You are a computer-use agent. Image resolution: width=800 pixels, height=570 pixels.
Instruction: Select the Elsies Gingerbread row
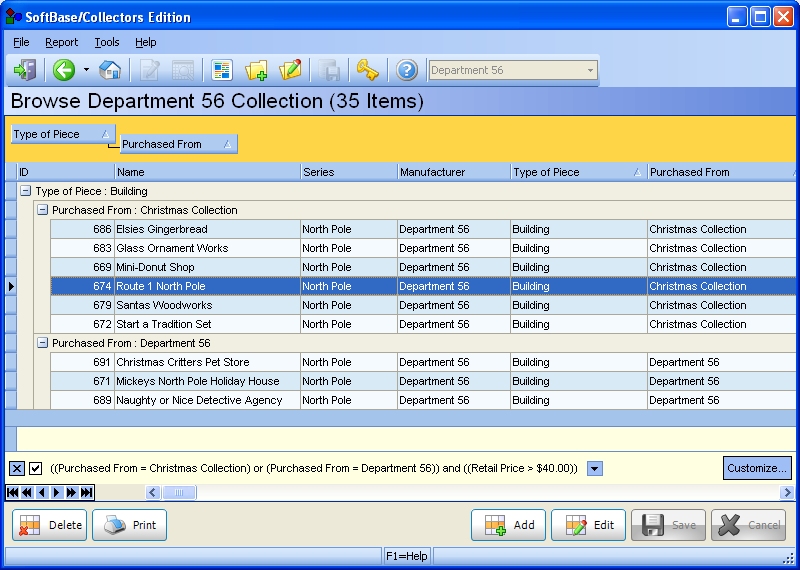pyautogui.click(x=423, y=230)
